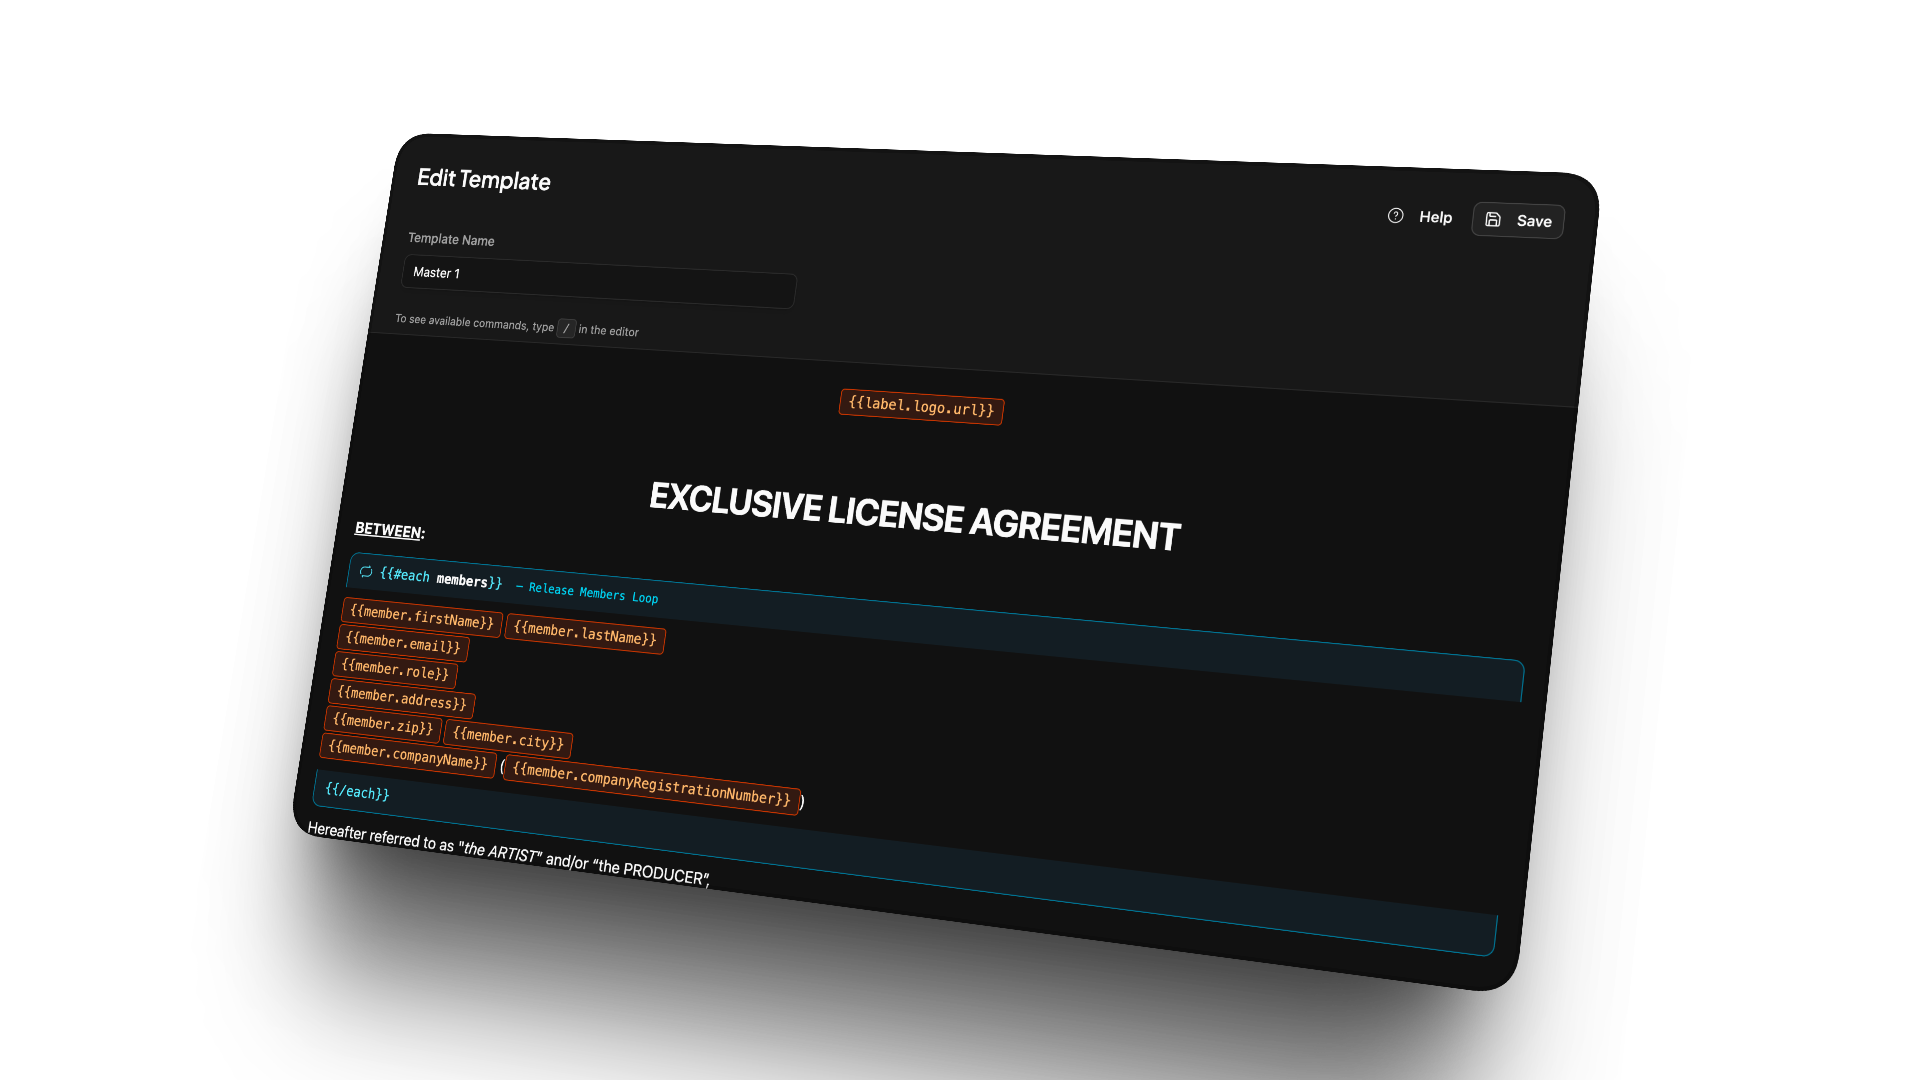The height and width of the screenshot is (1080, 1920).
Task: Select the {{member.zip}} token
Action: click(383, 724)
